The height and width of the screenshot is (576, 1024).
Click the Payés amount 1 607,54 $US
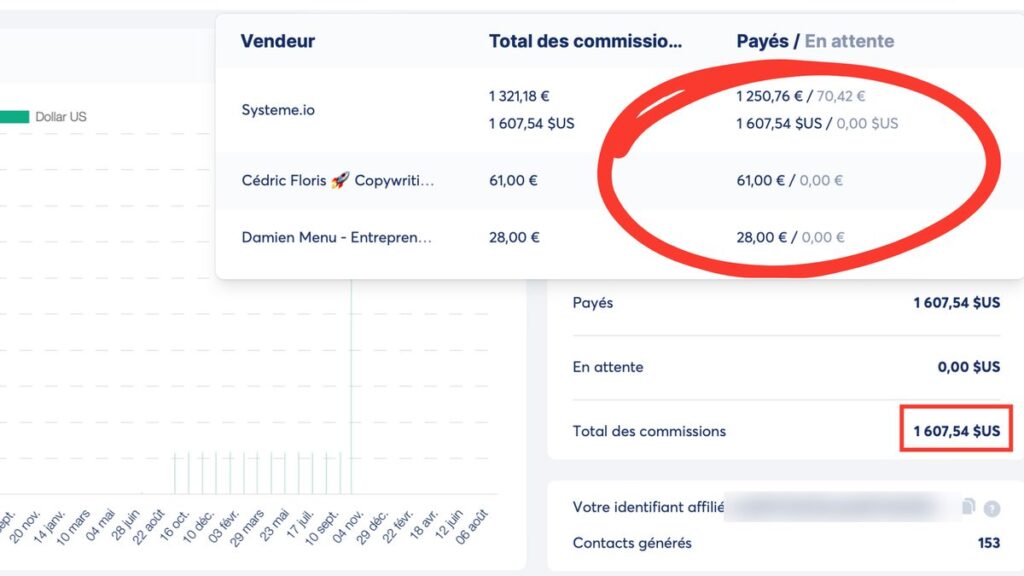point(957,303)
